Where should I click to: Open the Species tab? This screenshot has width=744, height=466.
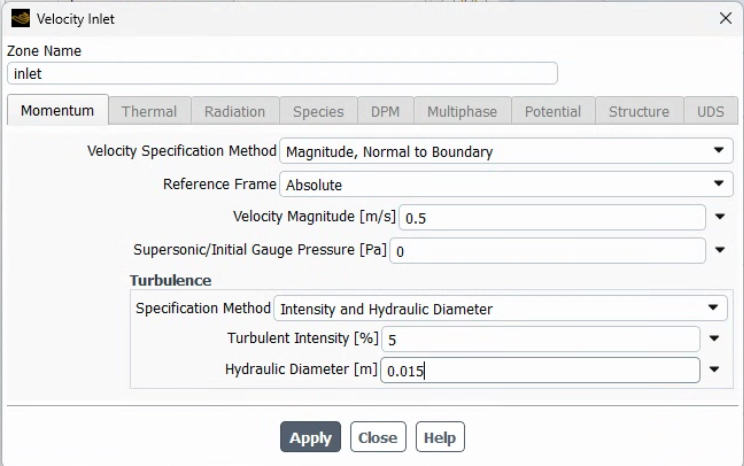coord(318,111)
